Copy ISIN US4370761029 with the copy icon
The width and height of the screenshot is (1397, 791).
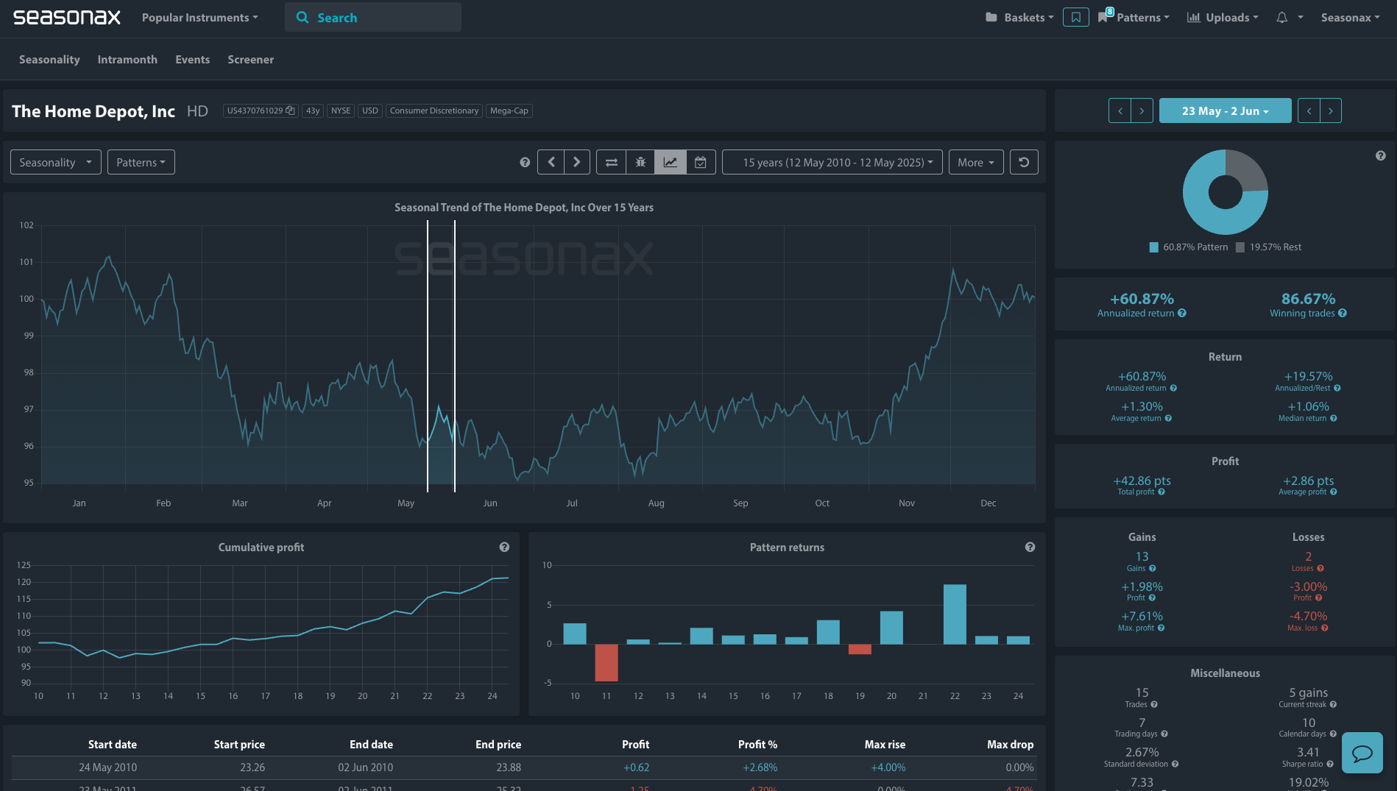[x=290, y=111]
